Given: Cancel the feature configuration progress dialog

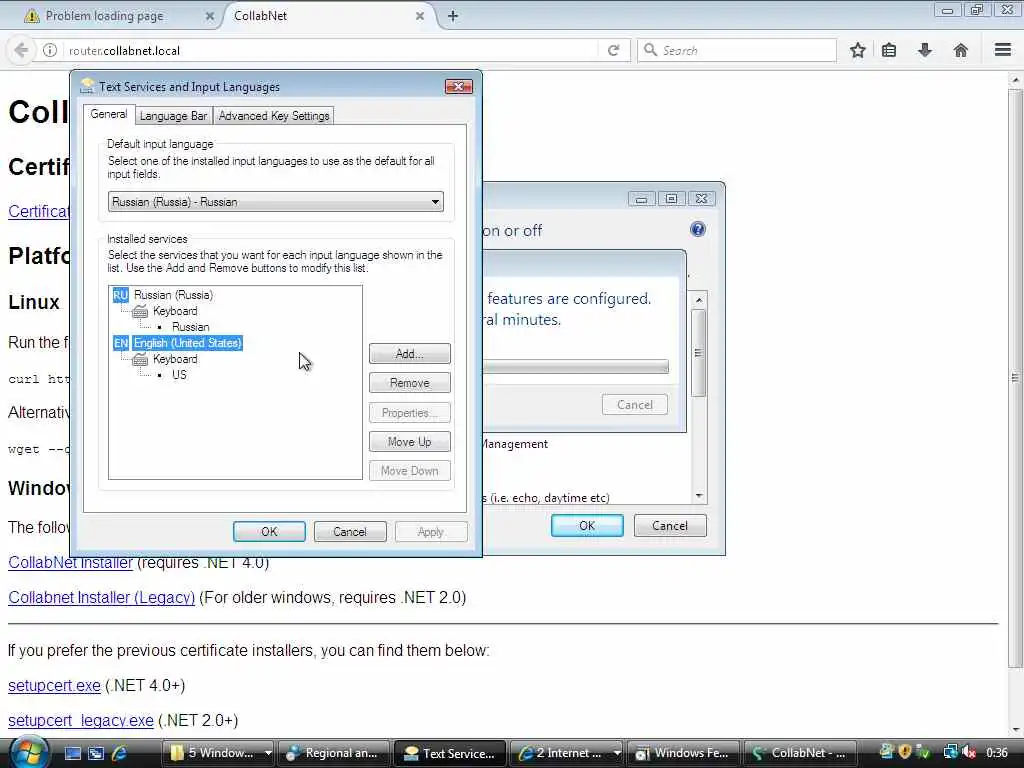Looking at the screenshot, I should (635, 405).
